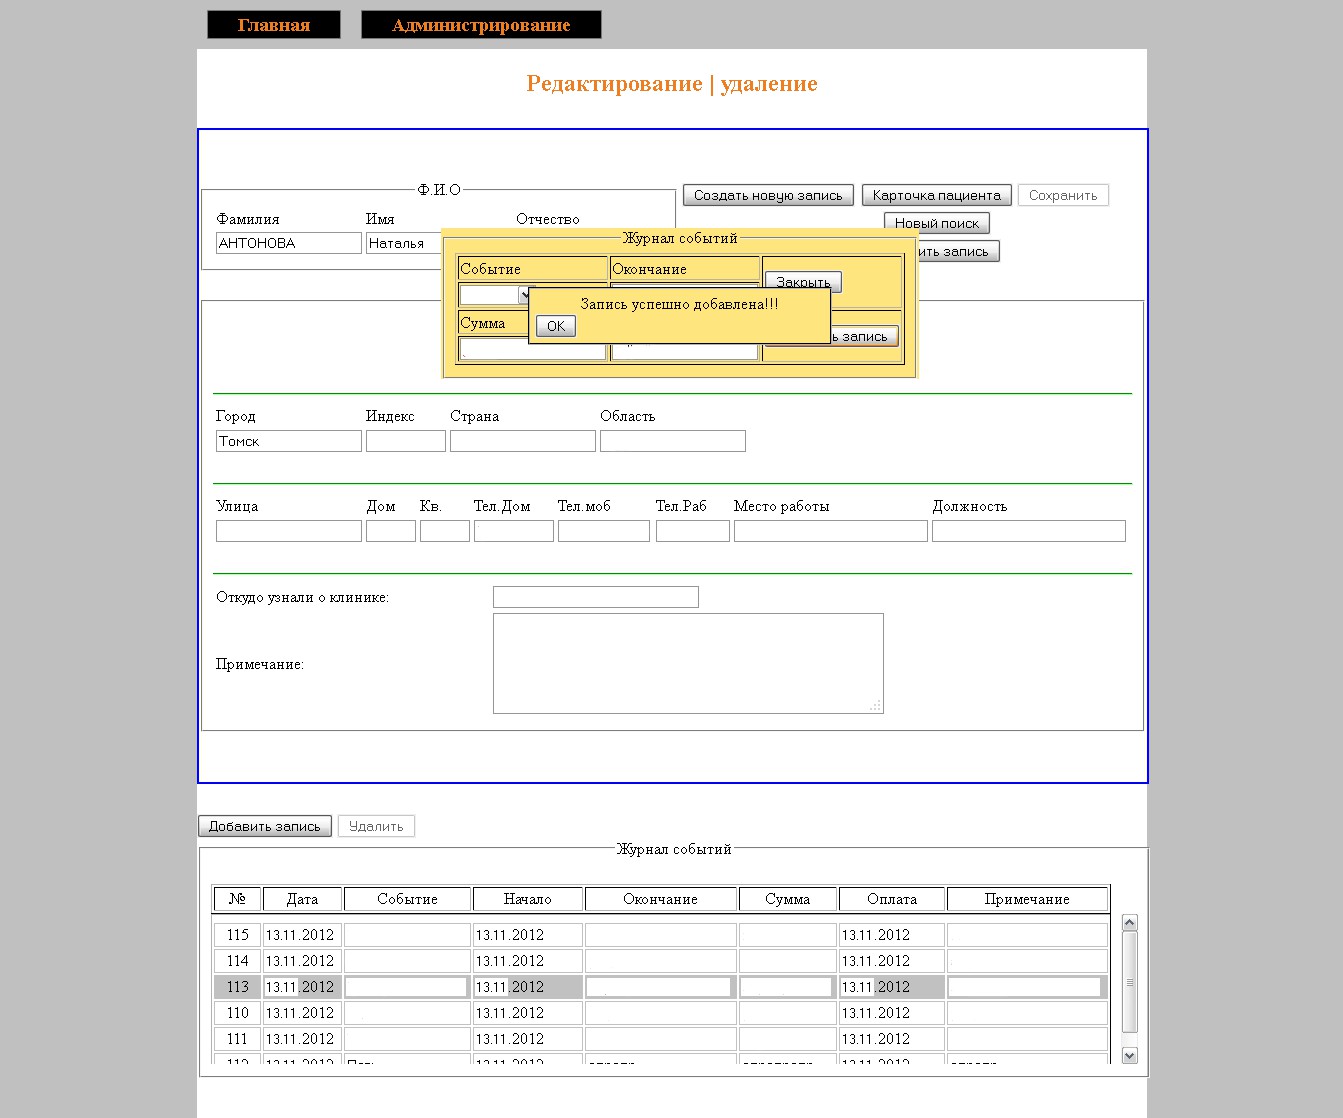The height and width of the screenshot is (1118, 1343).
Task: Expand the Событие dropdown in the dialog
Action: (525, 295)
